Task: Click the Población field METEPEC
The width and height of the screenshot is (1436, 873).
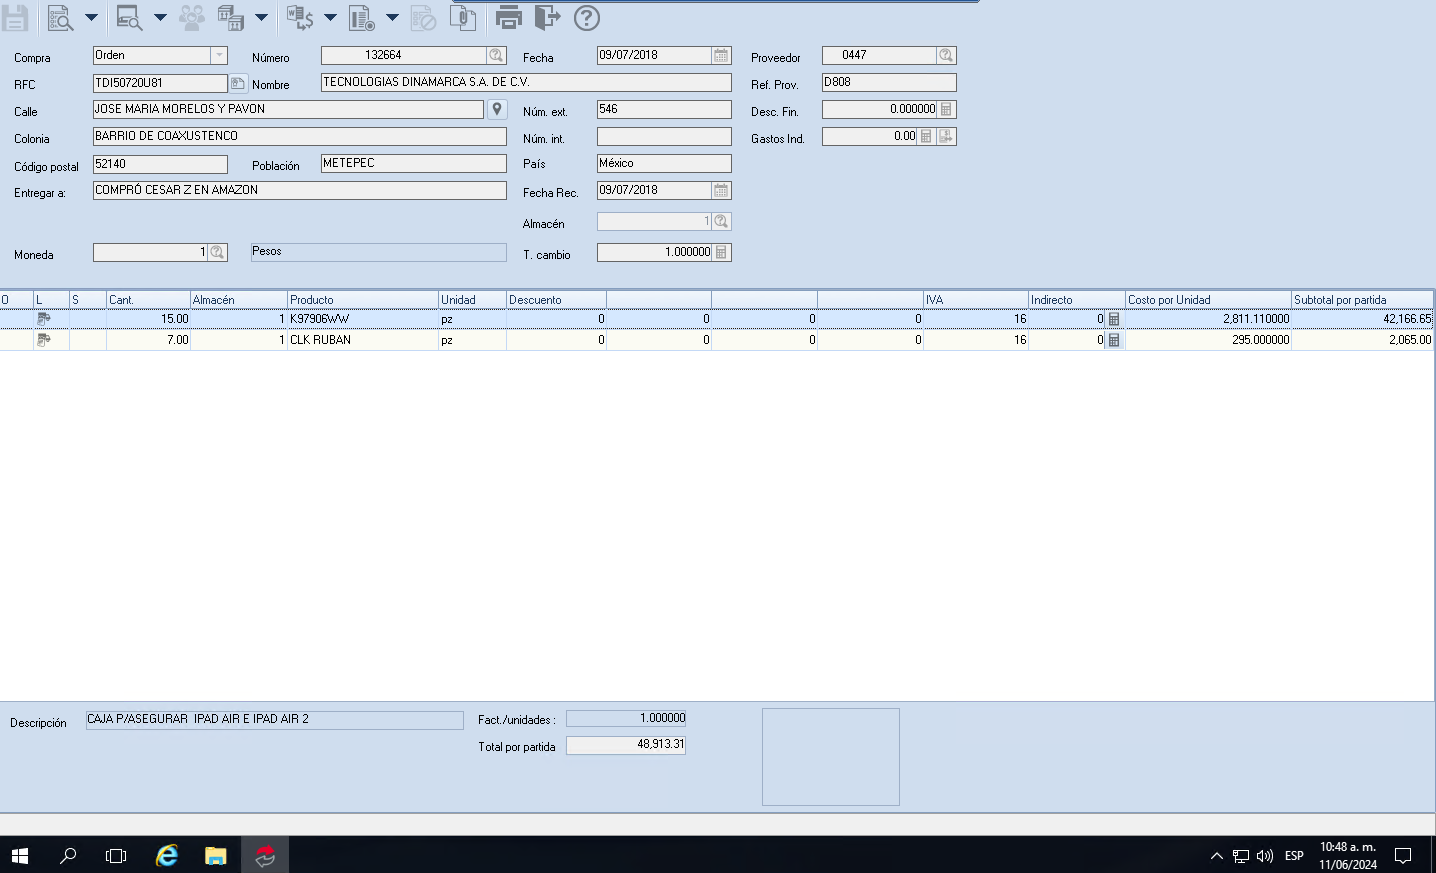Action: (x=414, y=163)
